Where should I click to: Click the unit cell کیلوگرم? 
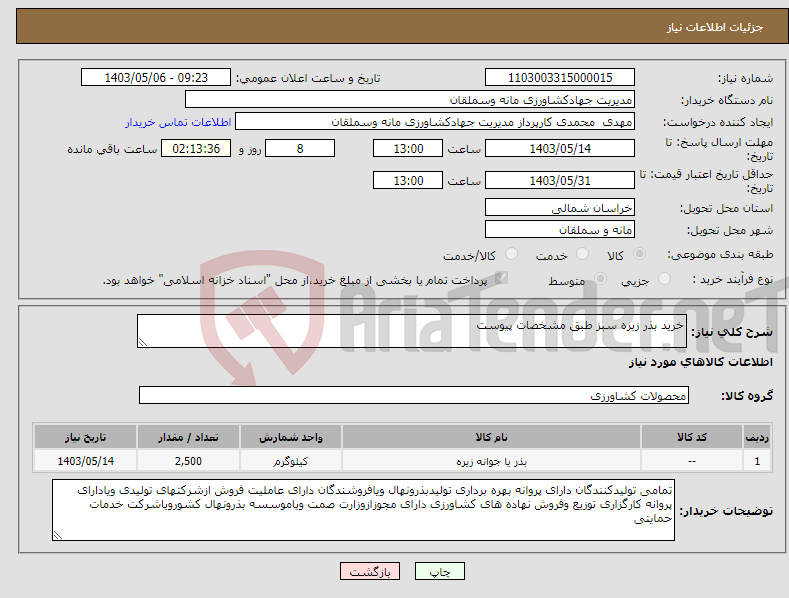click(291, 461)
